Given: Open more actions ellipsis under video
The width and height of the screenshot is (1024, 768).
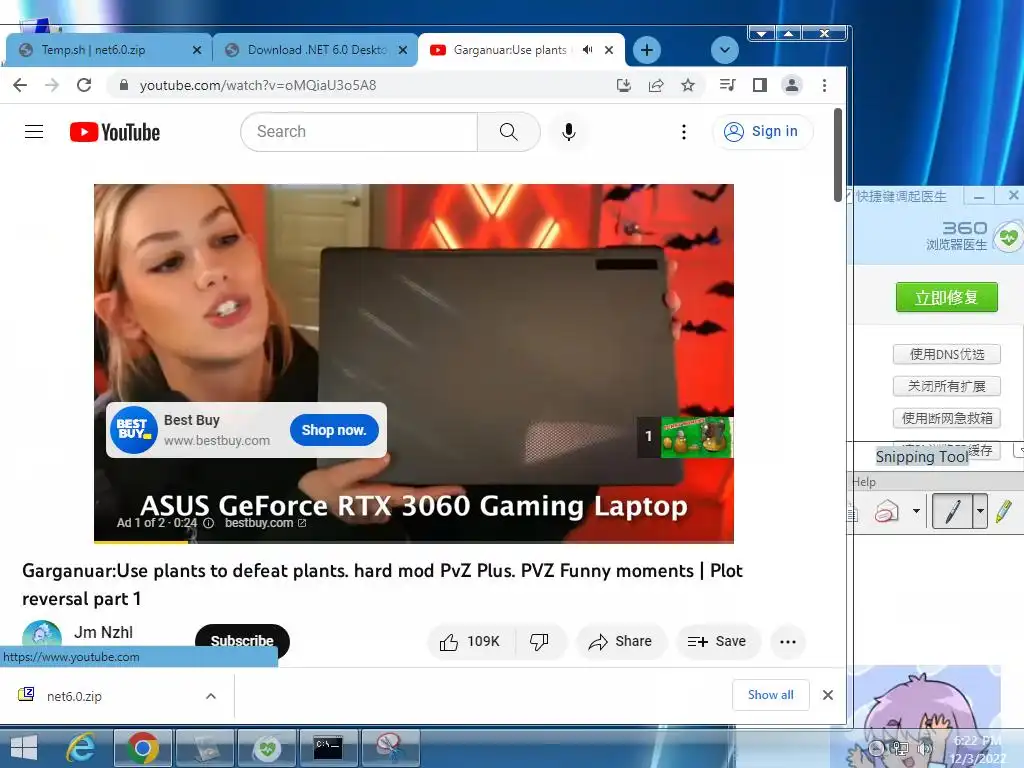Looking at the screenshot, I should [x=788, y=642].
